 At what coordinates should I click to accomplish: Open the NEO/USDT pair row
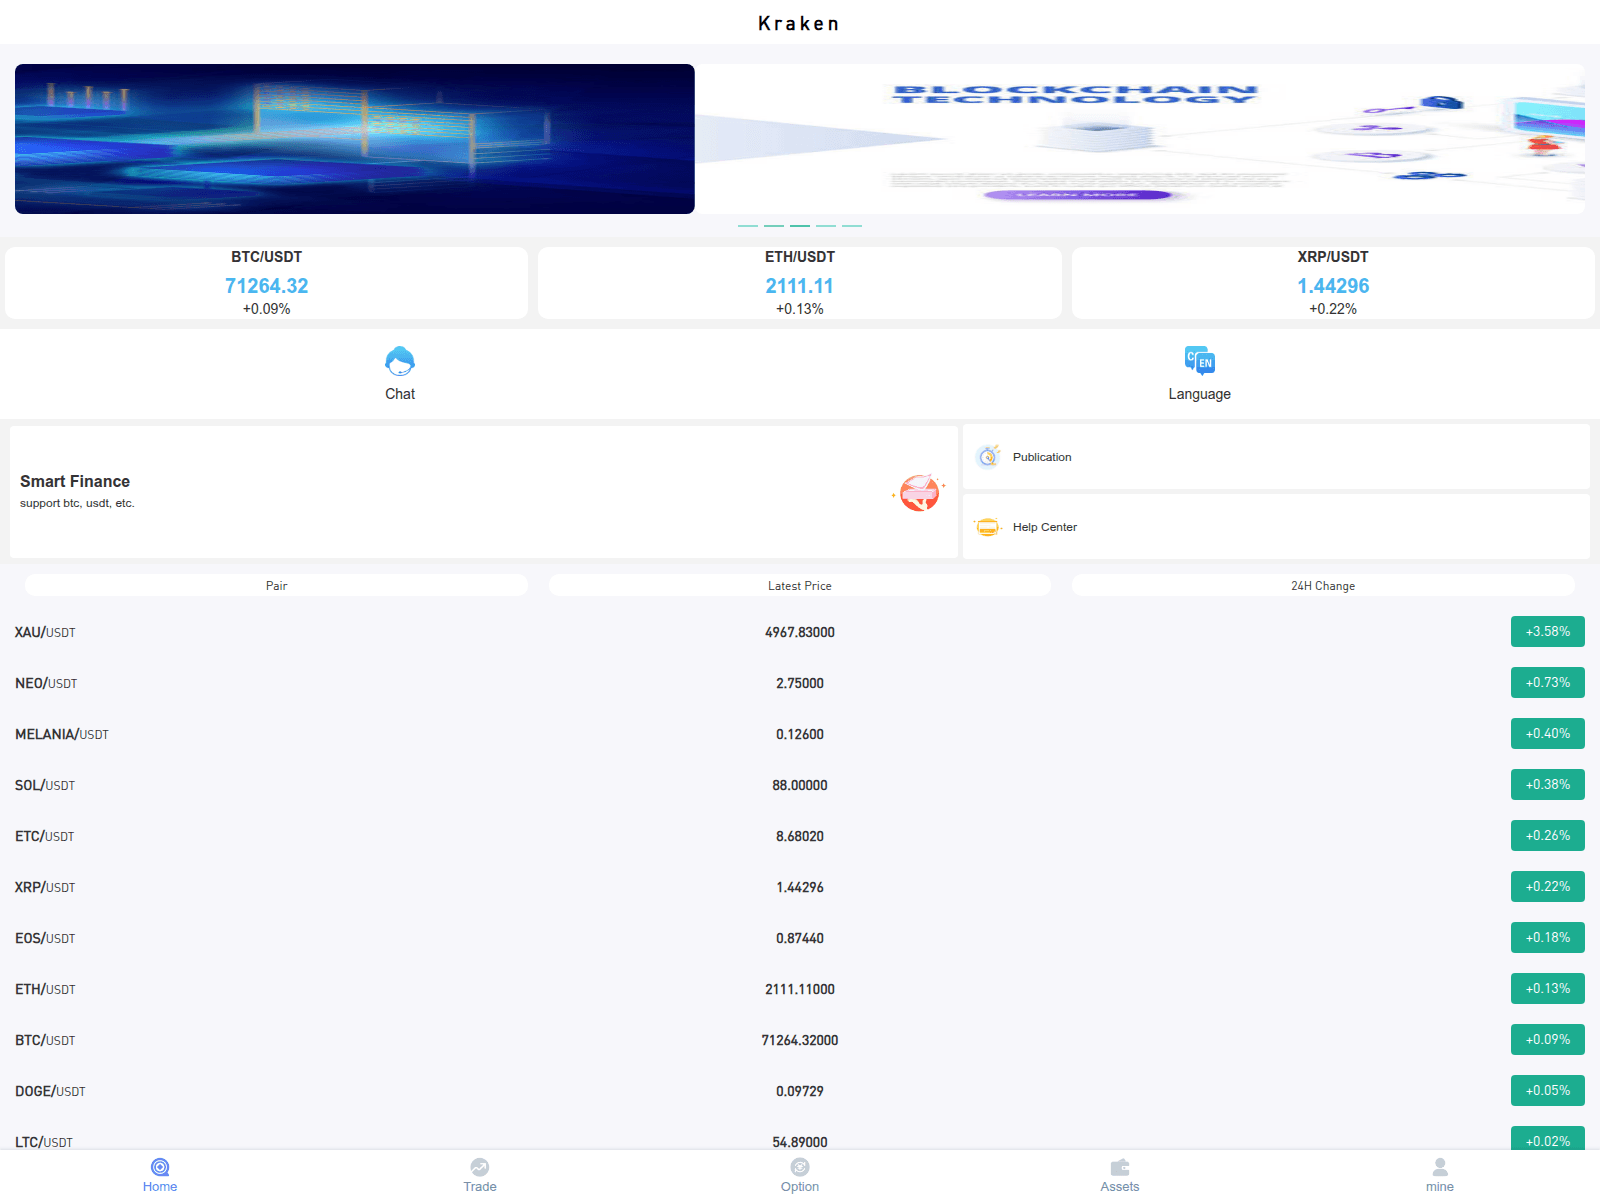pyautogui.click(x=800, y=683)
